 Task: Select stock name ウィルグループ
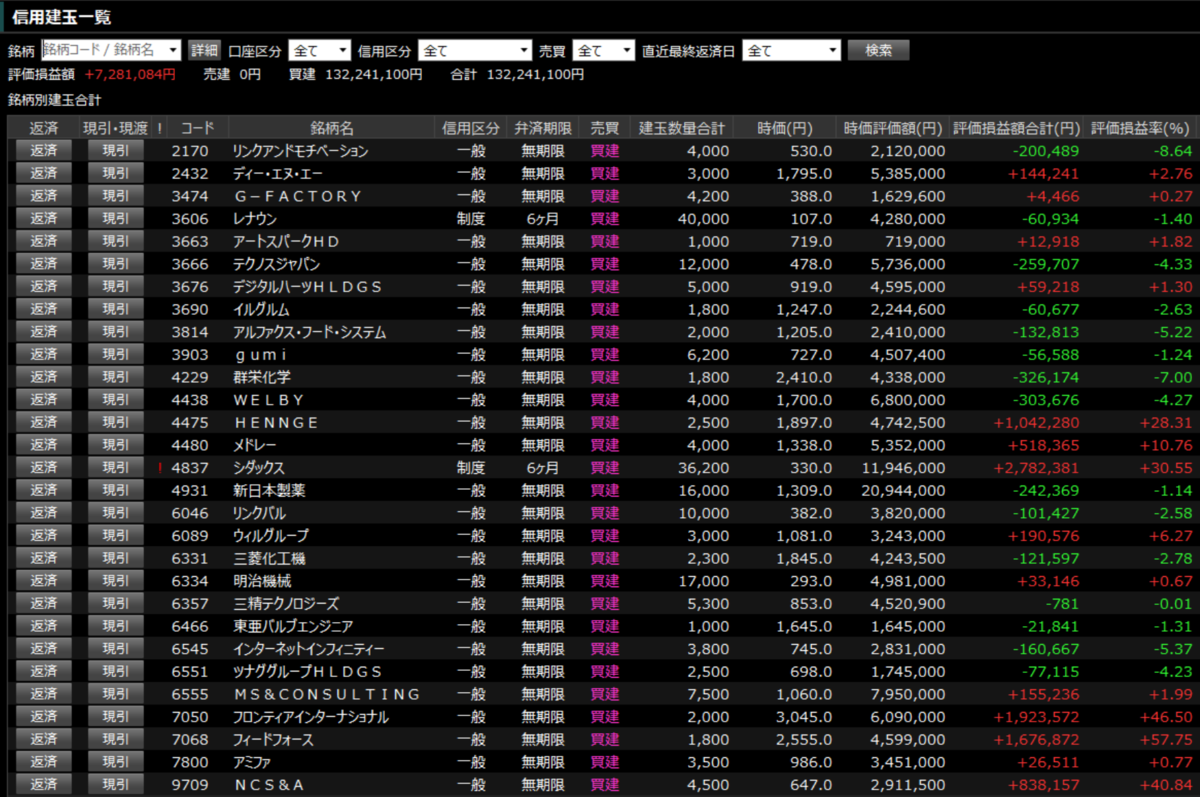[270, 535]
